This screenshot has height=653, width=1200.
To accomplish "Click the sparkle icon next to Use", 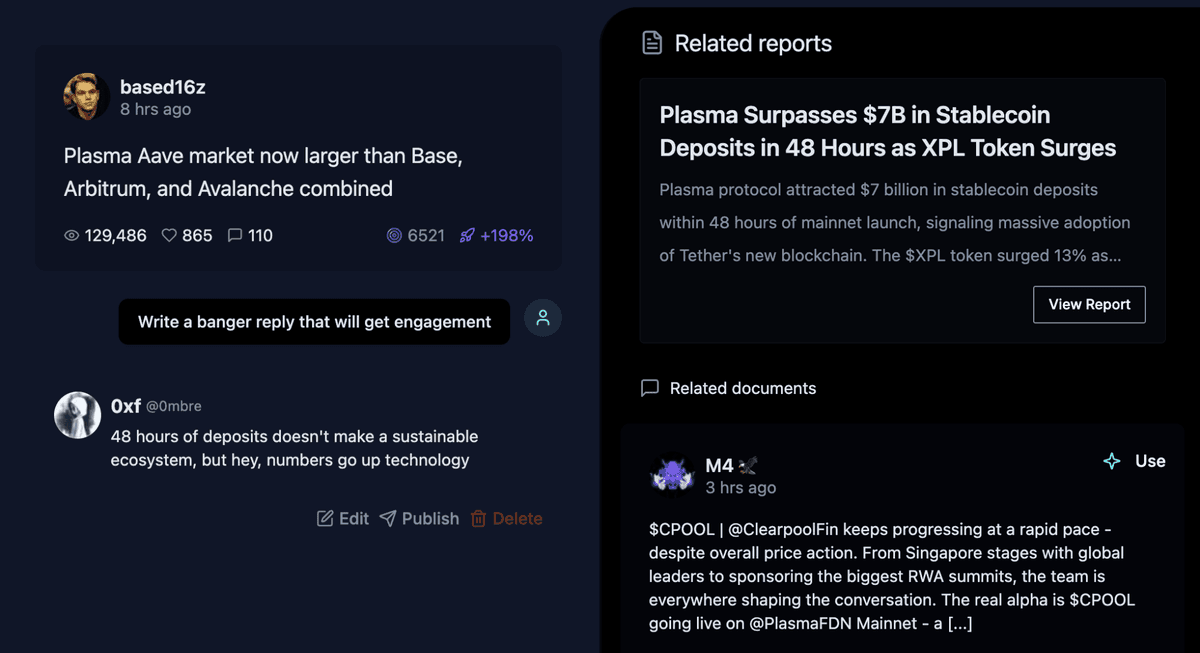I will coord(1111,462).
